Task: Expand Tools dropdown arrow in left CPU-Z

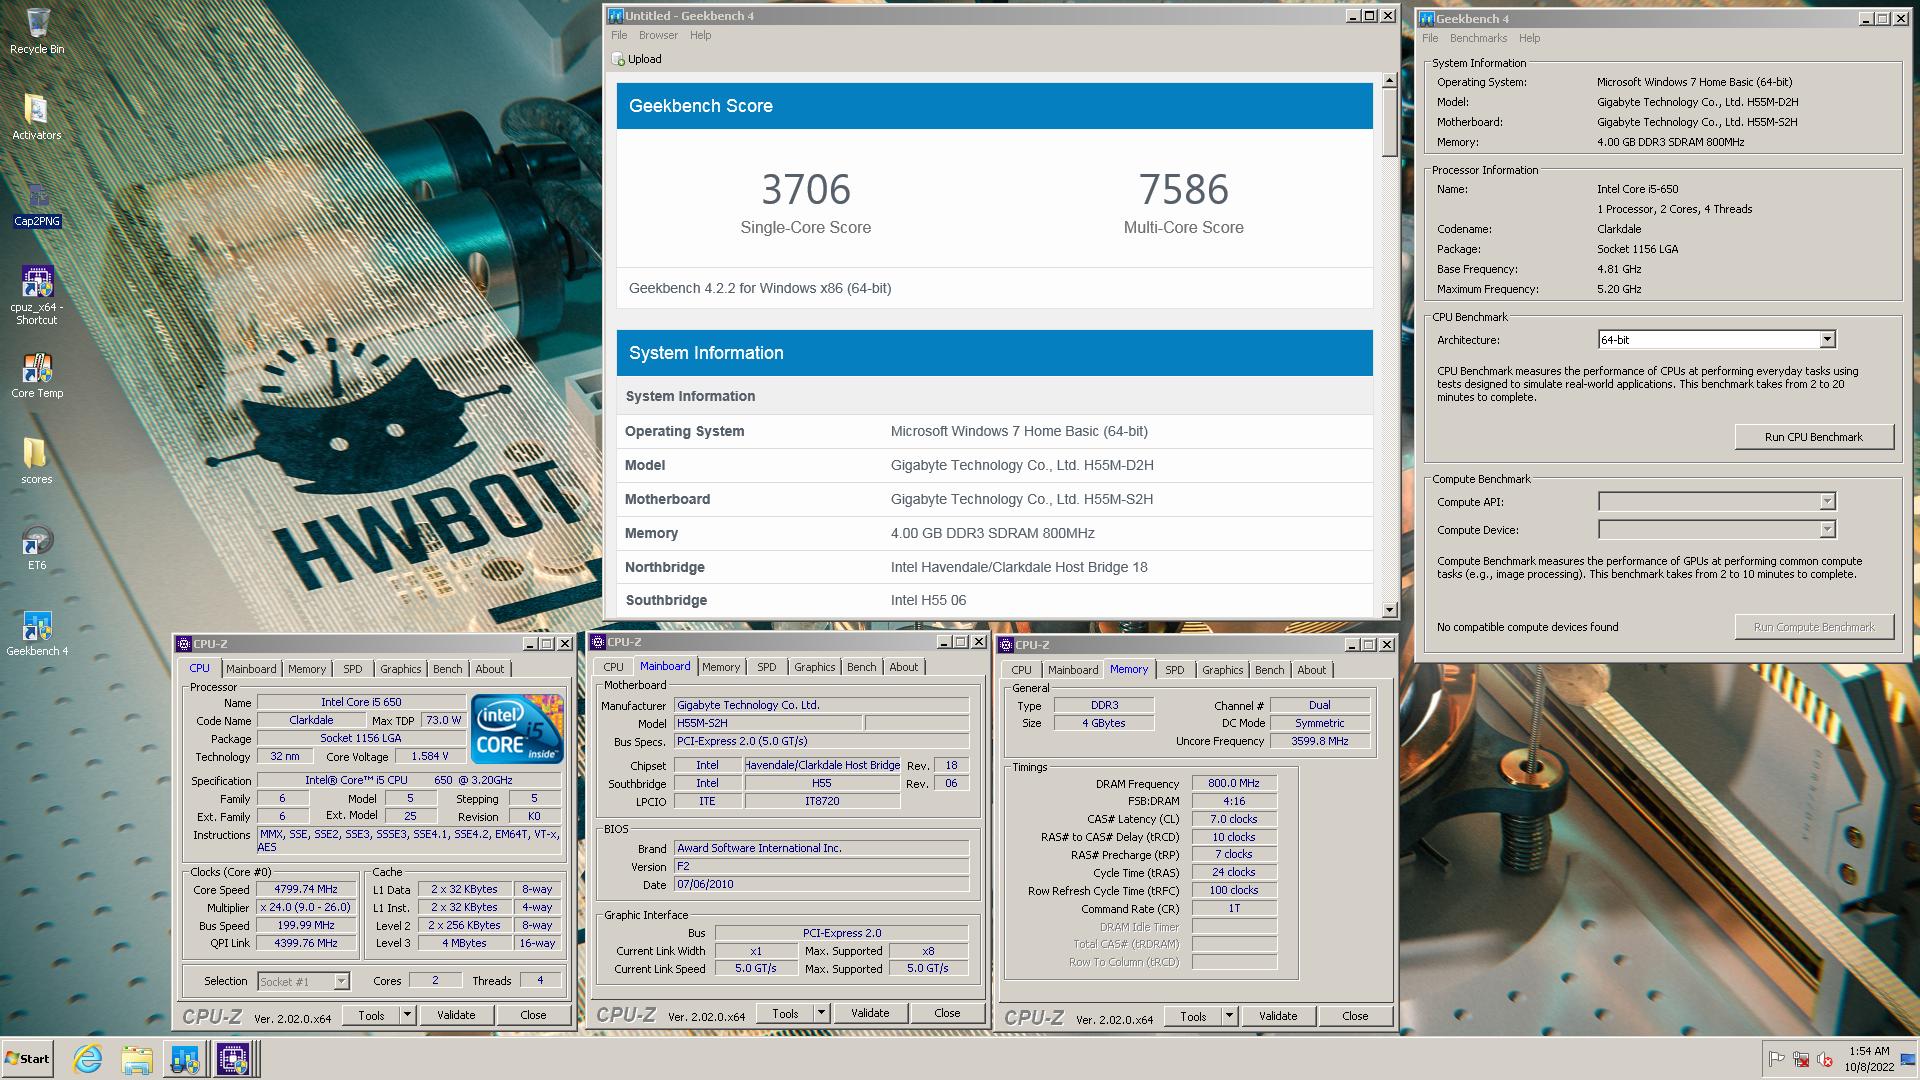Action: (x=407, y=1015)
